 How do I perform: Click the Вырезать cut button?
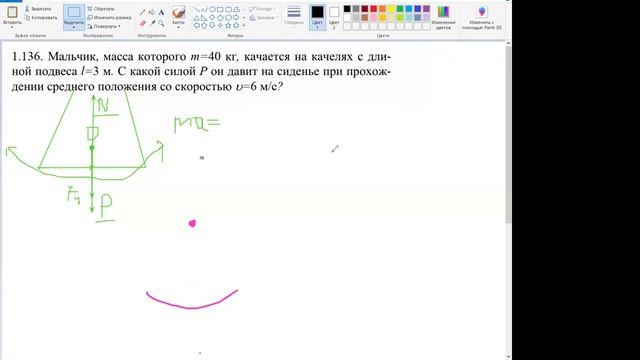[x=38, y=9]
